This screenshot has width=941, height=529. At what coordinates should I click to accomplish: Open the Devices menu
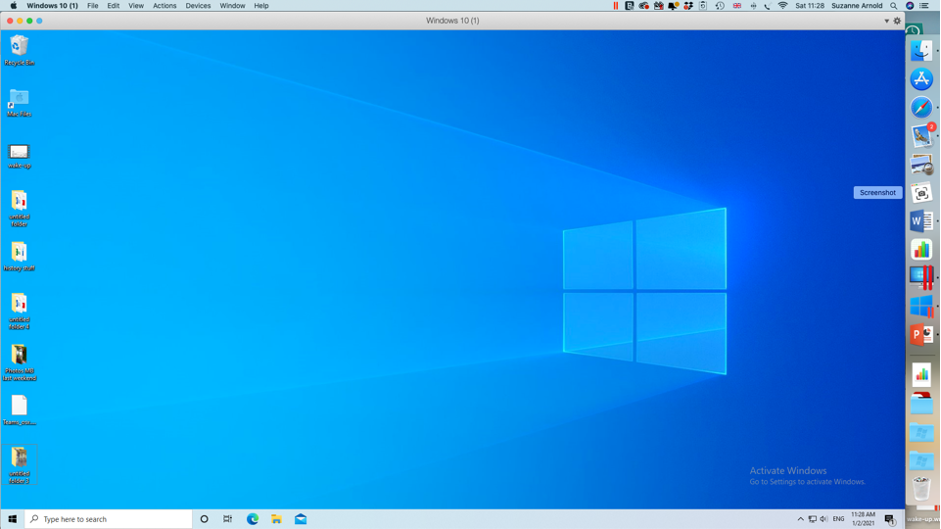coord(198,5)
